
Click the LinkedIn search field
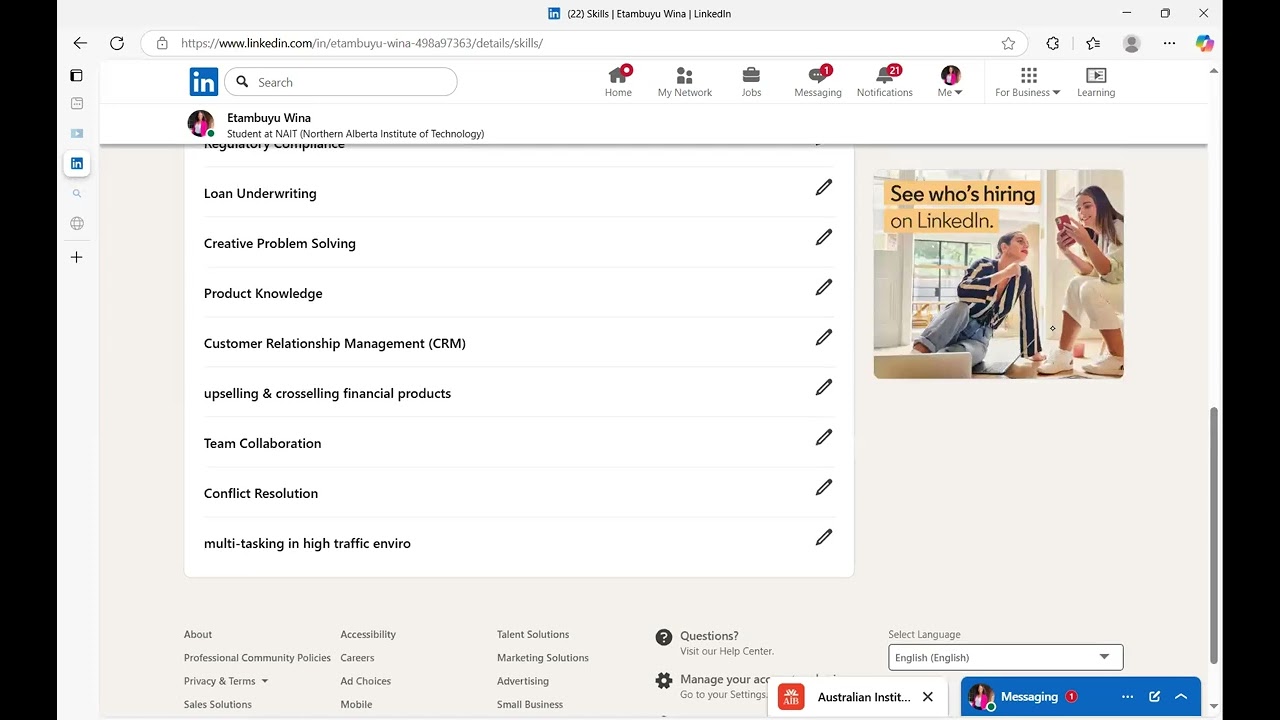[341, 82]
